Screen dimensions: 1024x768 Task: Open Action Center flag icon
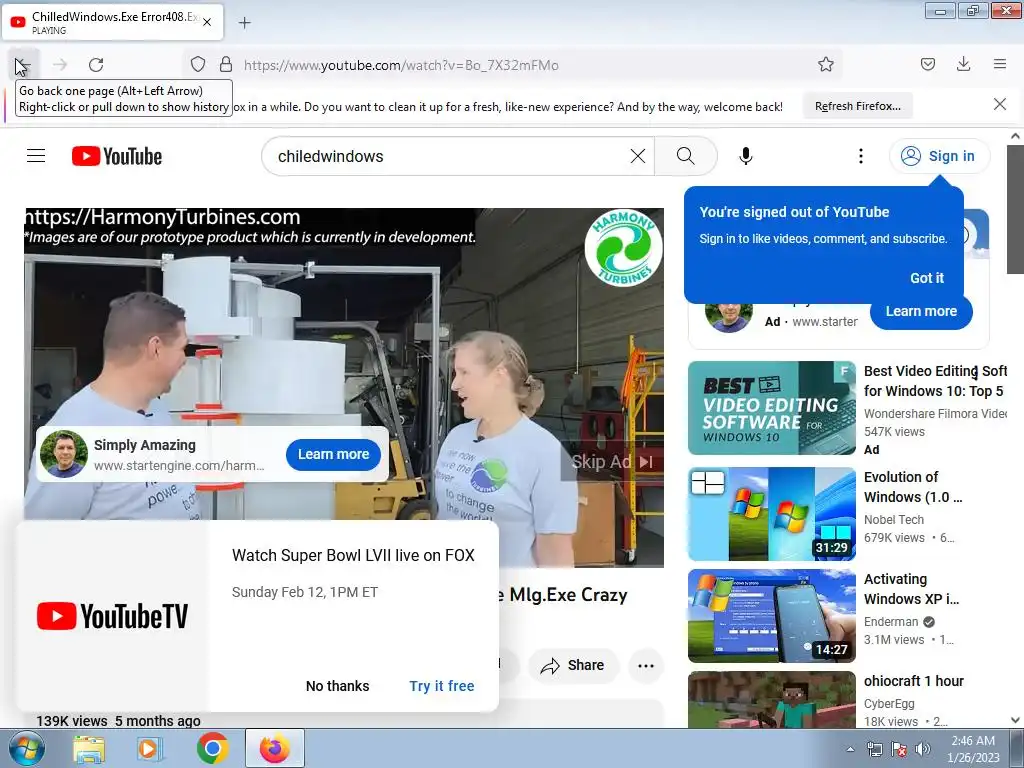899,749
